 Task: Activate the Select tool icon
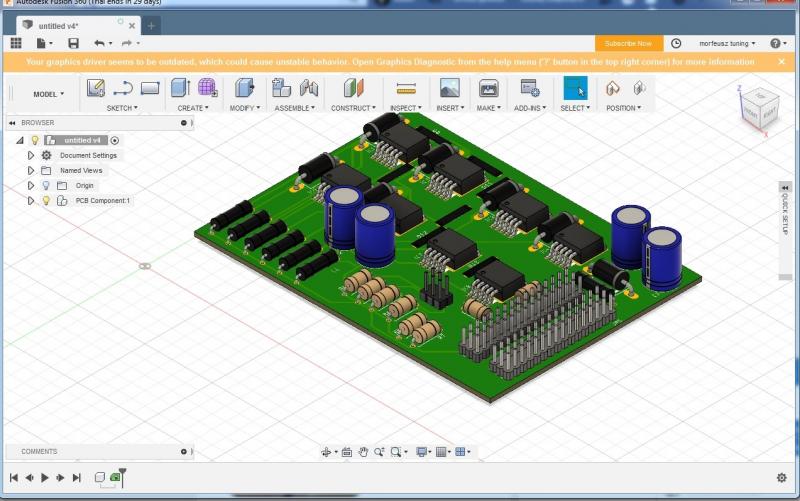(x=574, y=88)
